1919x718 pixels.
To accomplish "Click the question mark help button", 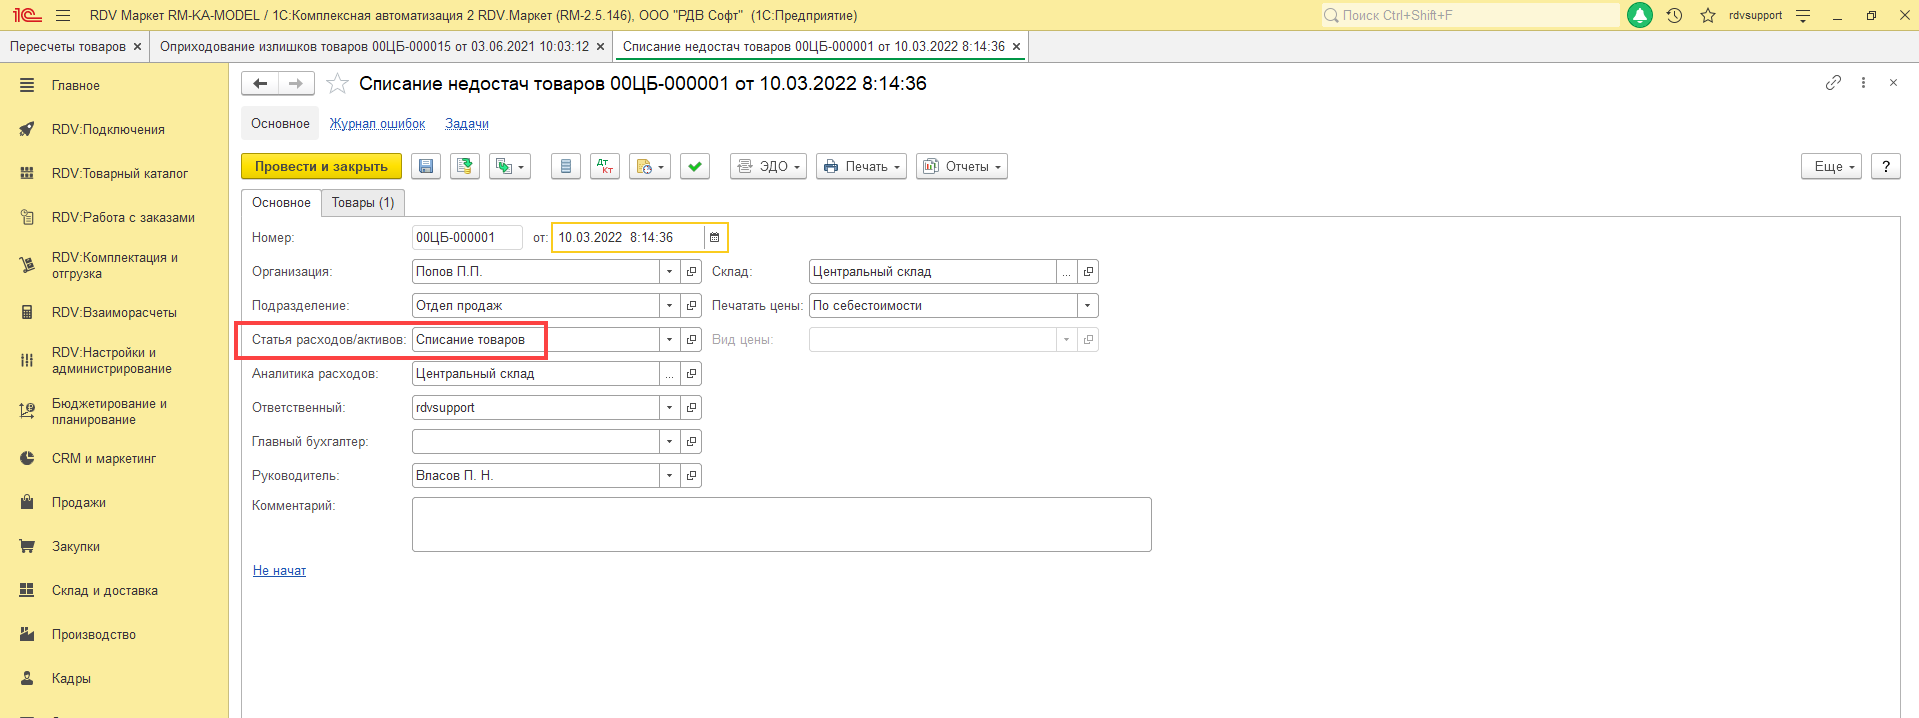I will point(1886,167).
